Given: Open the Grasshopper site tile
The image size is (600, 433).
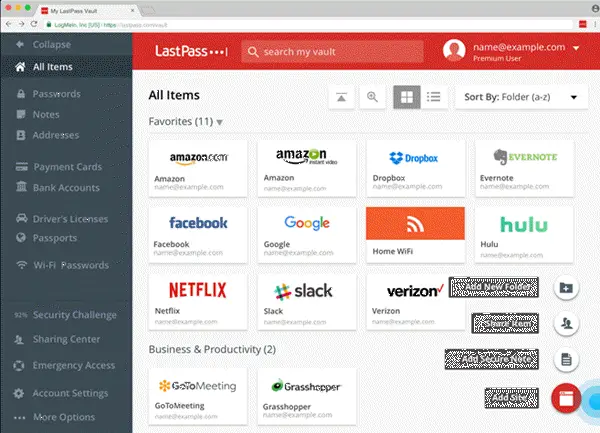Looking at the screenshot, I should 307,397.
